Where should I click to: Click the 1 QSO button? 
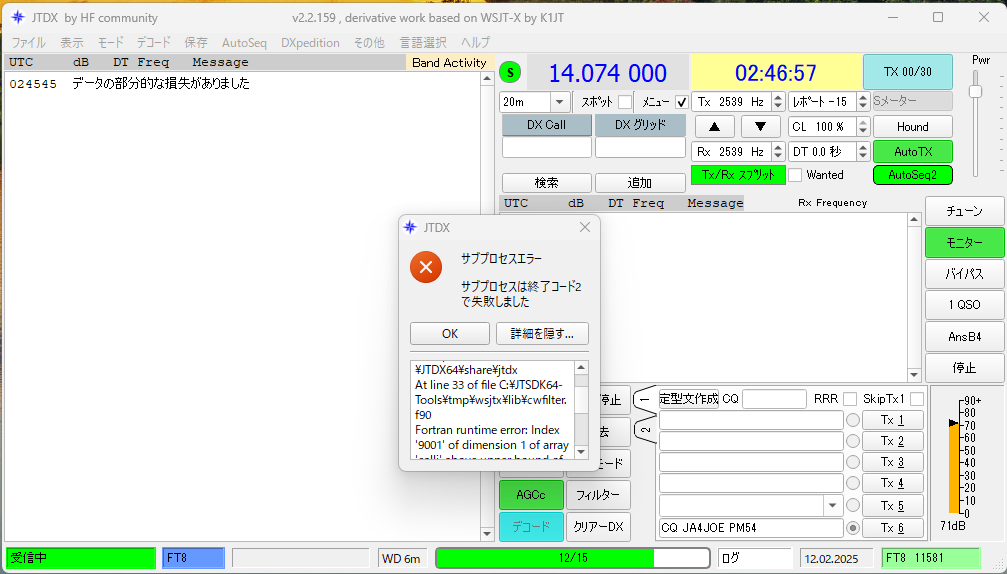964,305
